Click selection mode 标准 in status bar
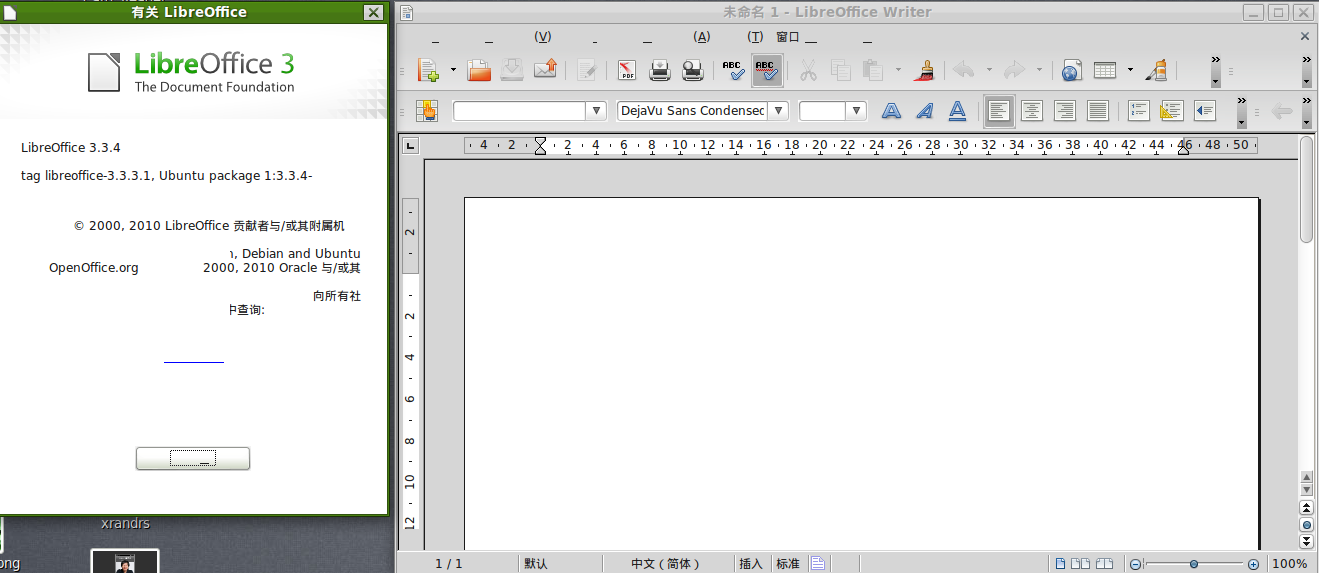 pos(788,564)
